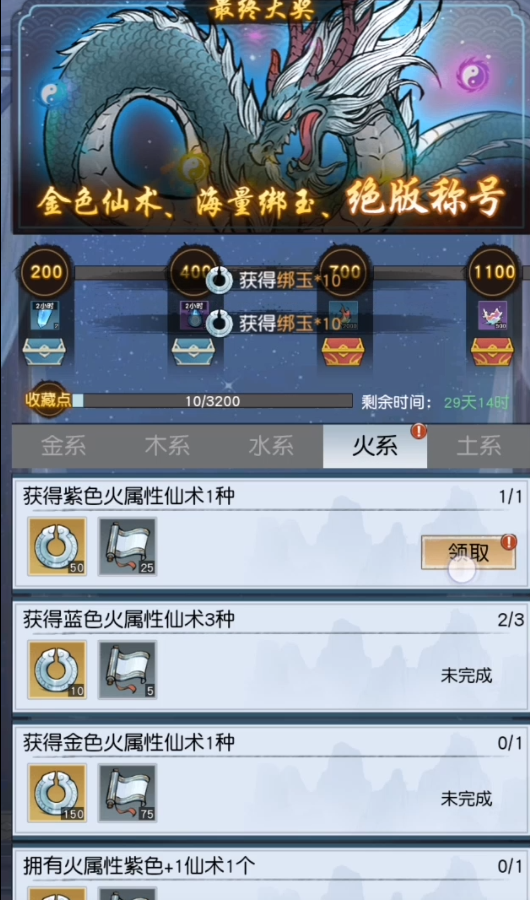Open the red chest under 700 milestone
Image resolution: width=530 pixels, height=900 pixels.
[343, 351]
